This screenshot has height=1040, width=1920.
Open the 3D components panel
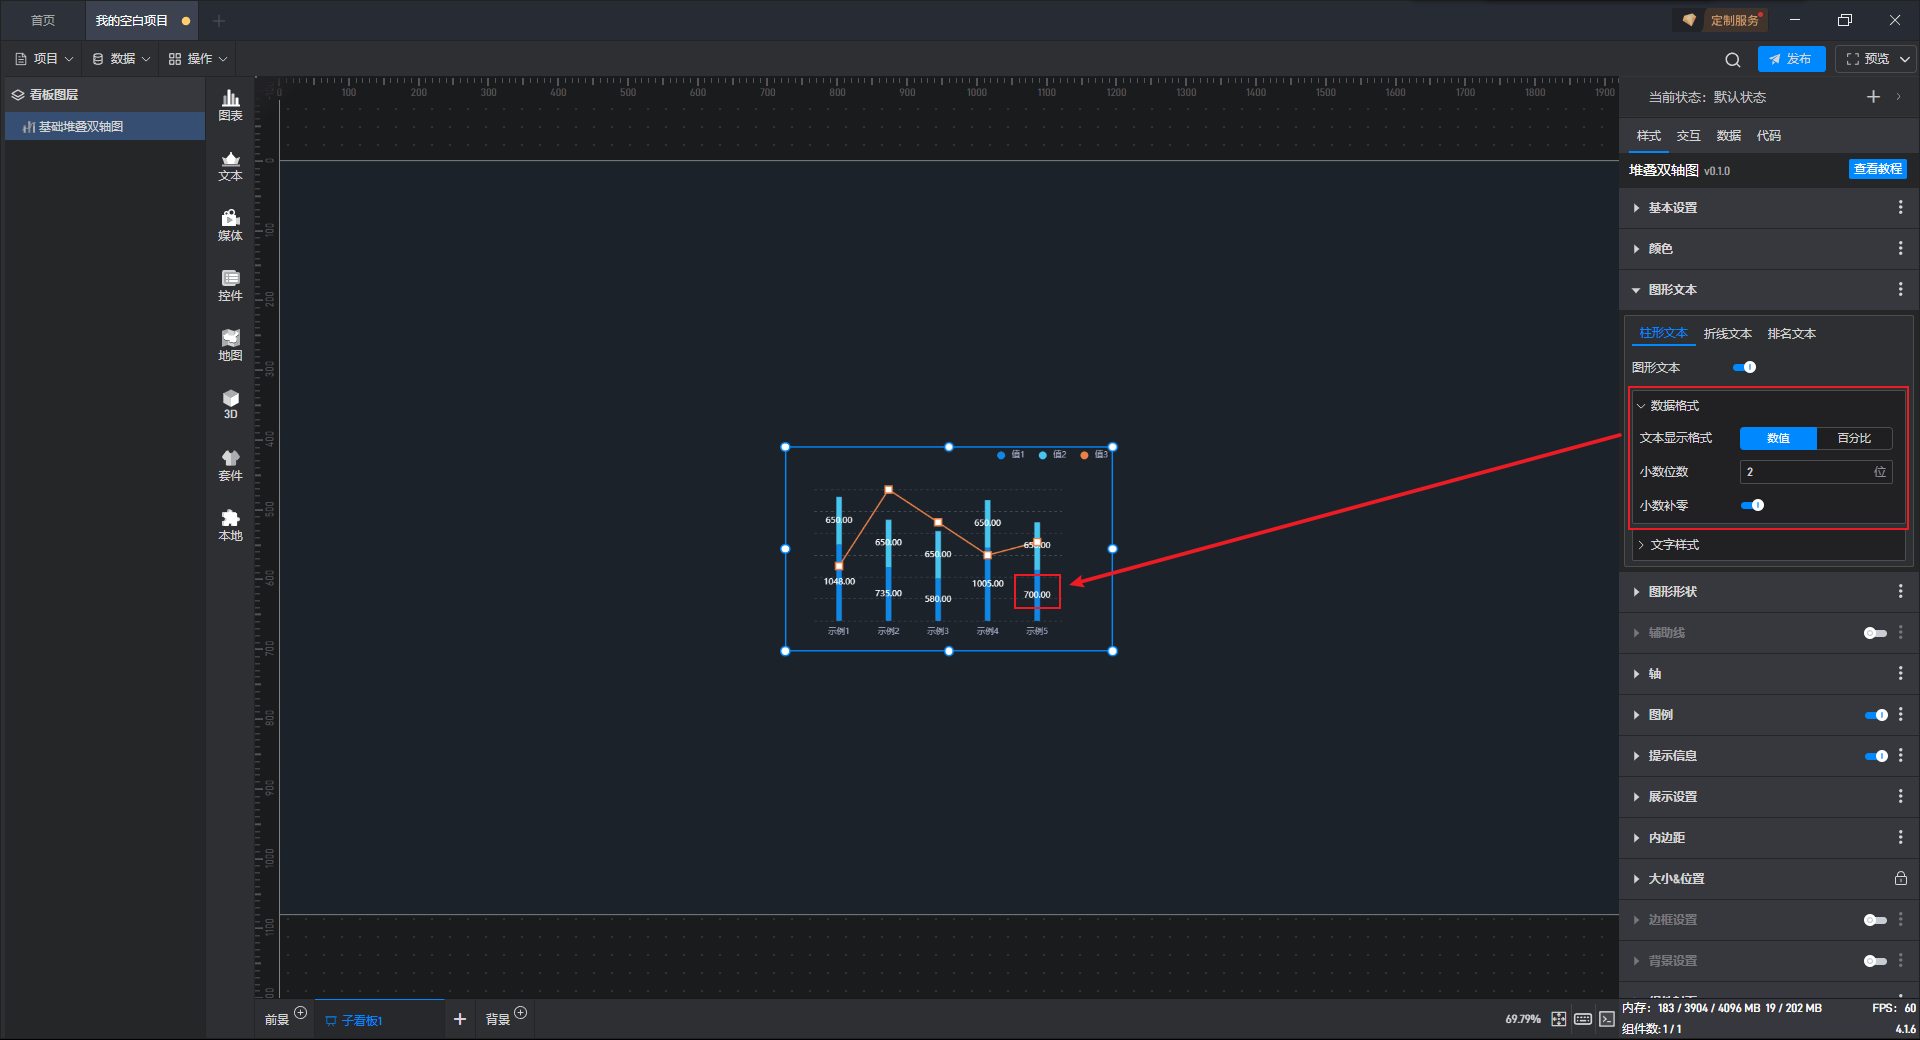tap(230, 404)
